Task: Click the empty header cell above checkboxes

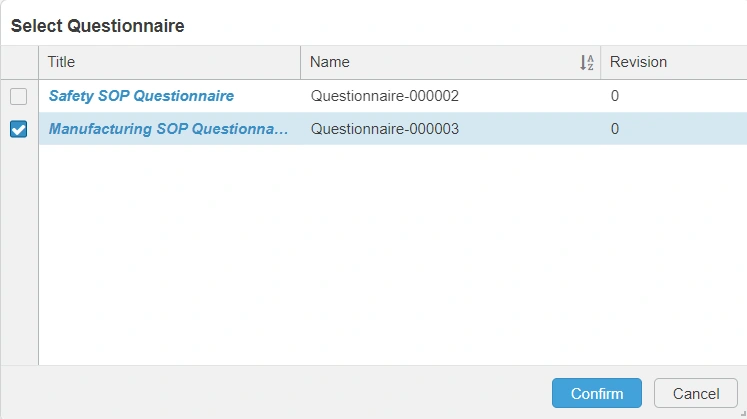Action: [19, 62]
